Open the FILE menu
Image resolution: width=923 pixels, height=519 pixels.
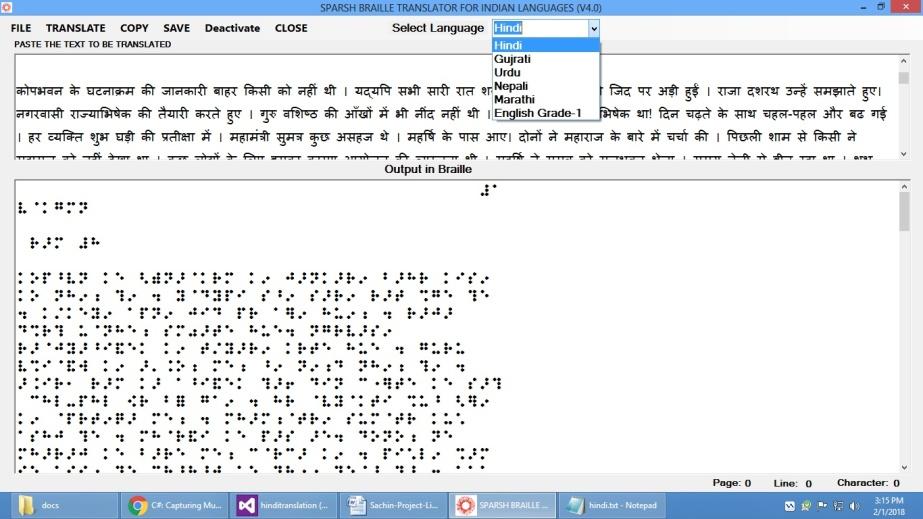21,28
